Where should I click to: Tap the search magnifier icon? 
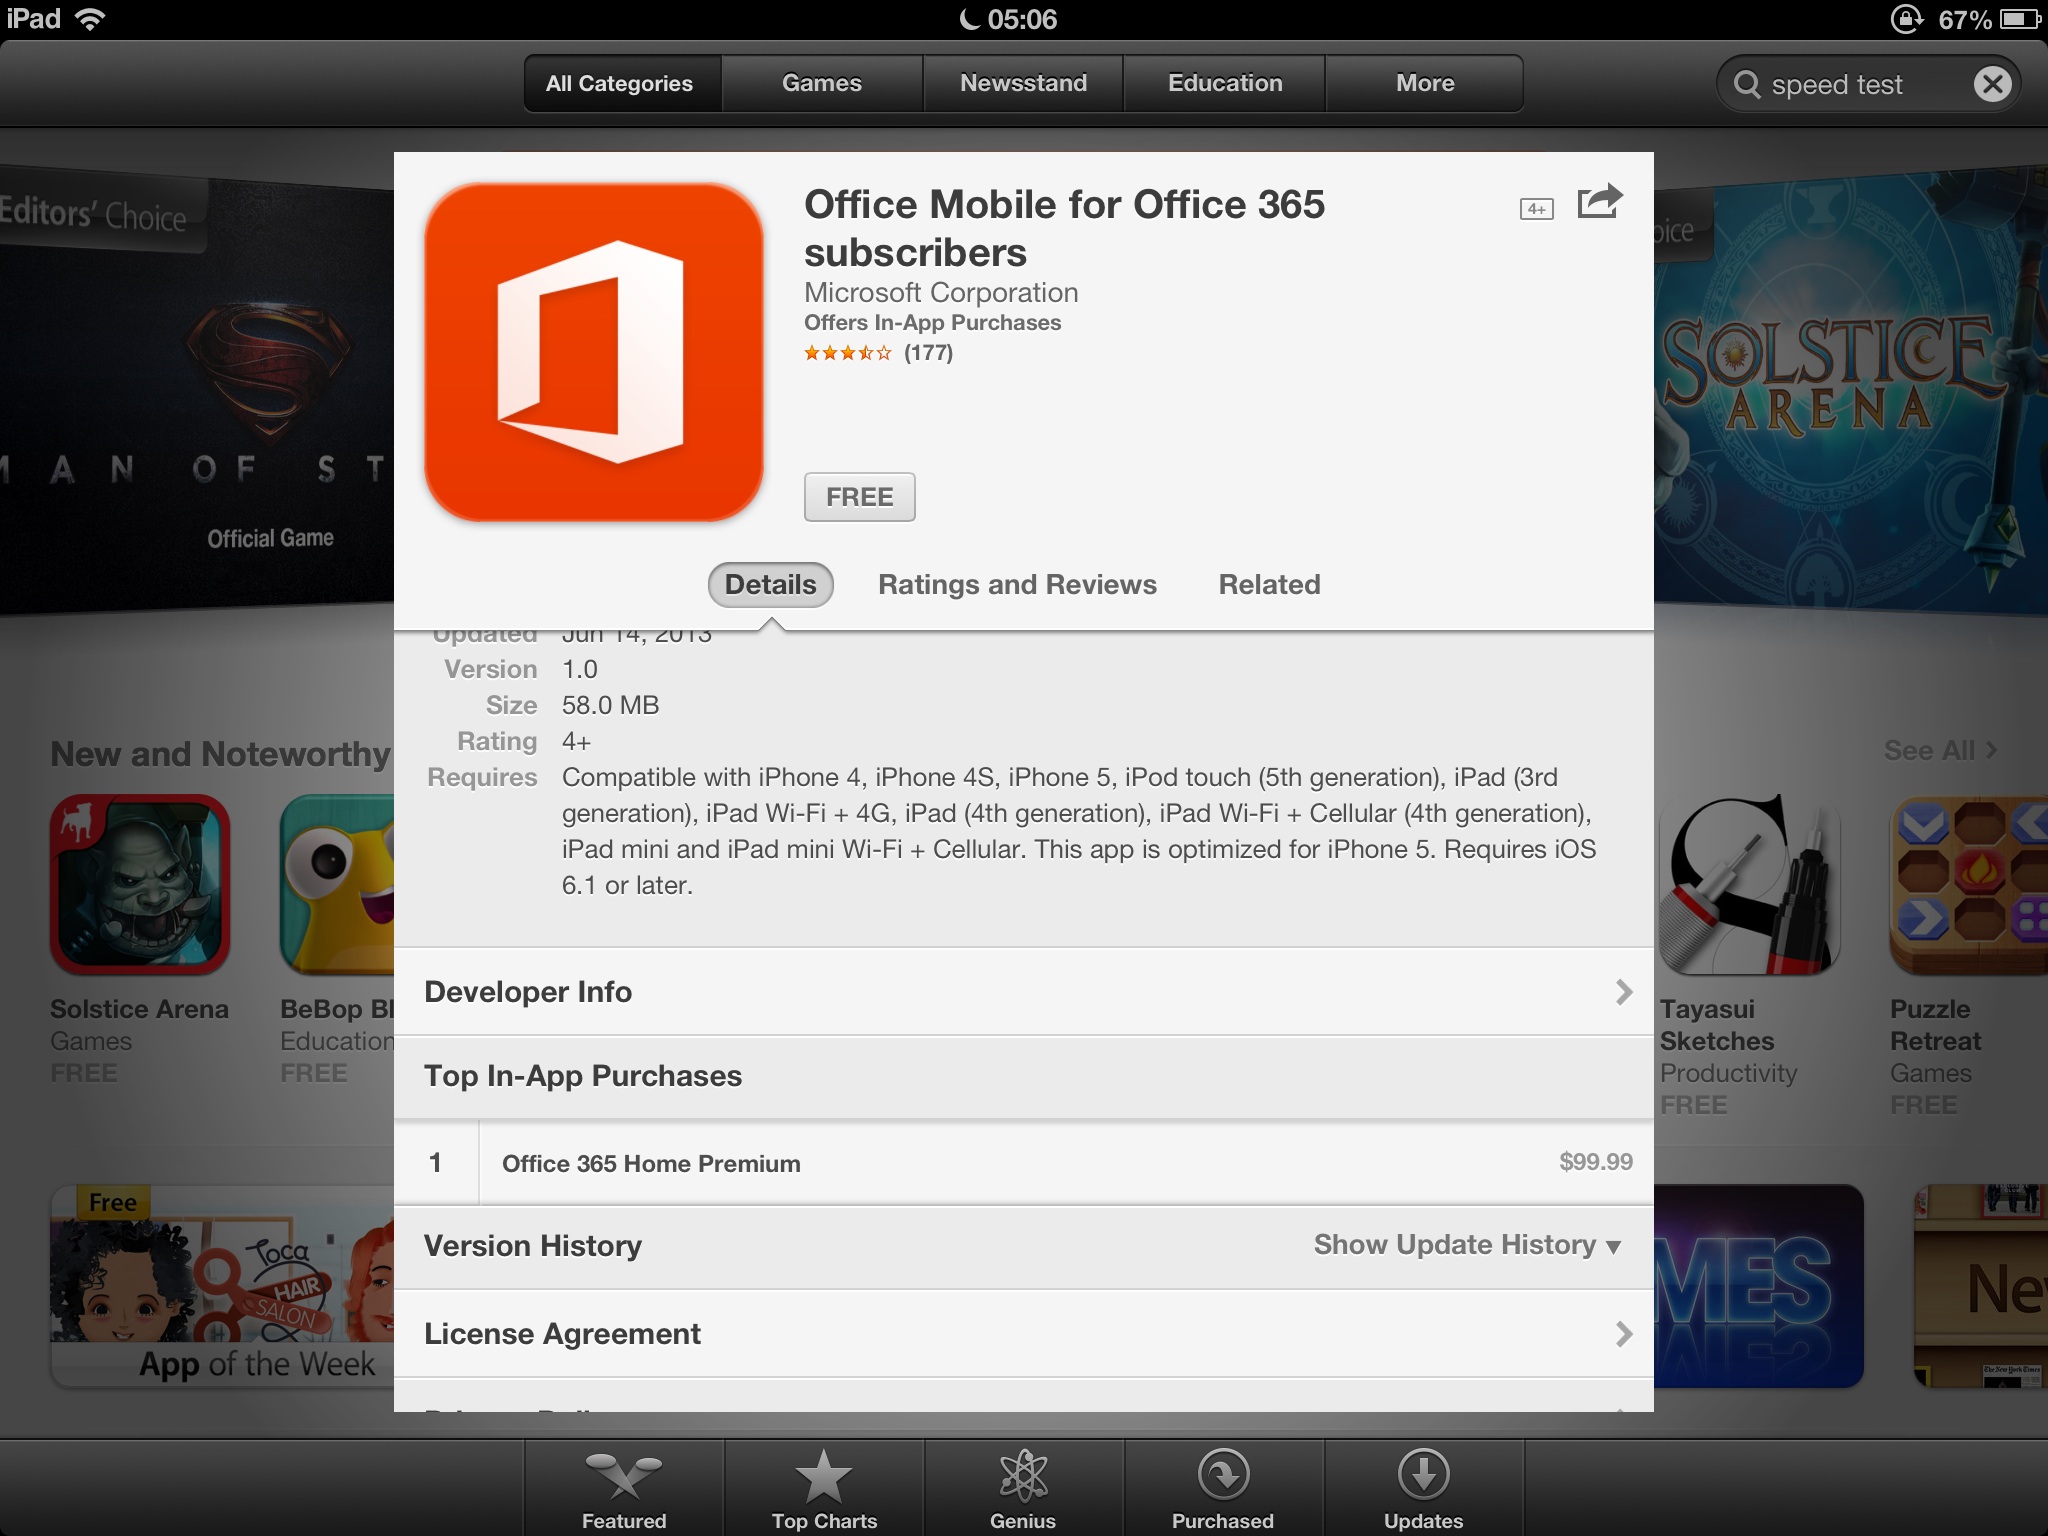click(1746, 84)
